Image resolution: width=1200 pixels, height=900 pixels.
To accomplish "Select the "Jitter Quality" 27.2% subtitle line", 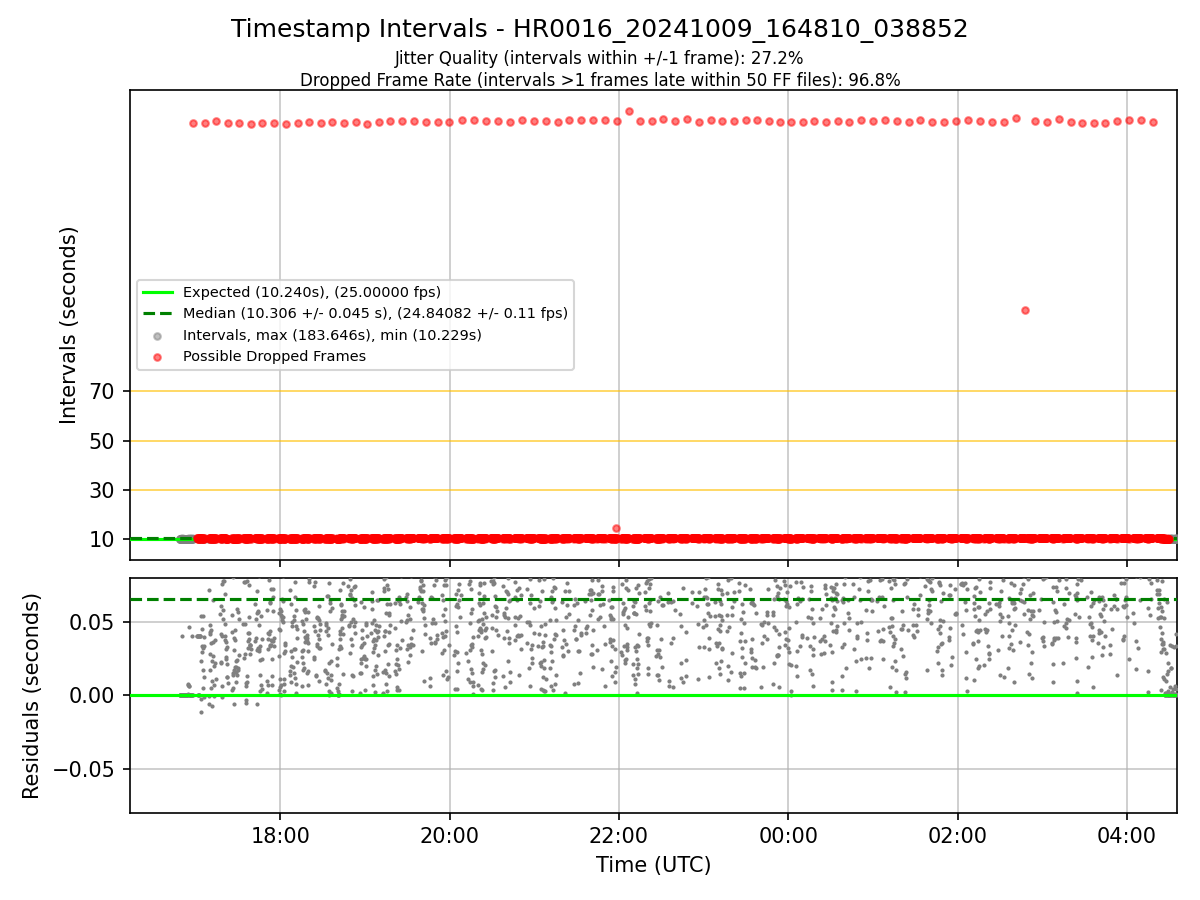I will click(599, 58).
